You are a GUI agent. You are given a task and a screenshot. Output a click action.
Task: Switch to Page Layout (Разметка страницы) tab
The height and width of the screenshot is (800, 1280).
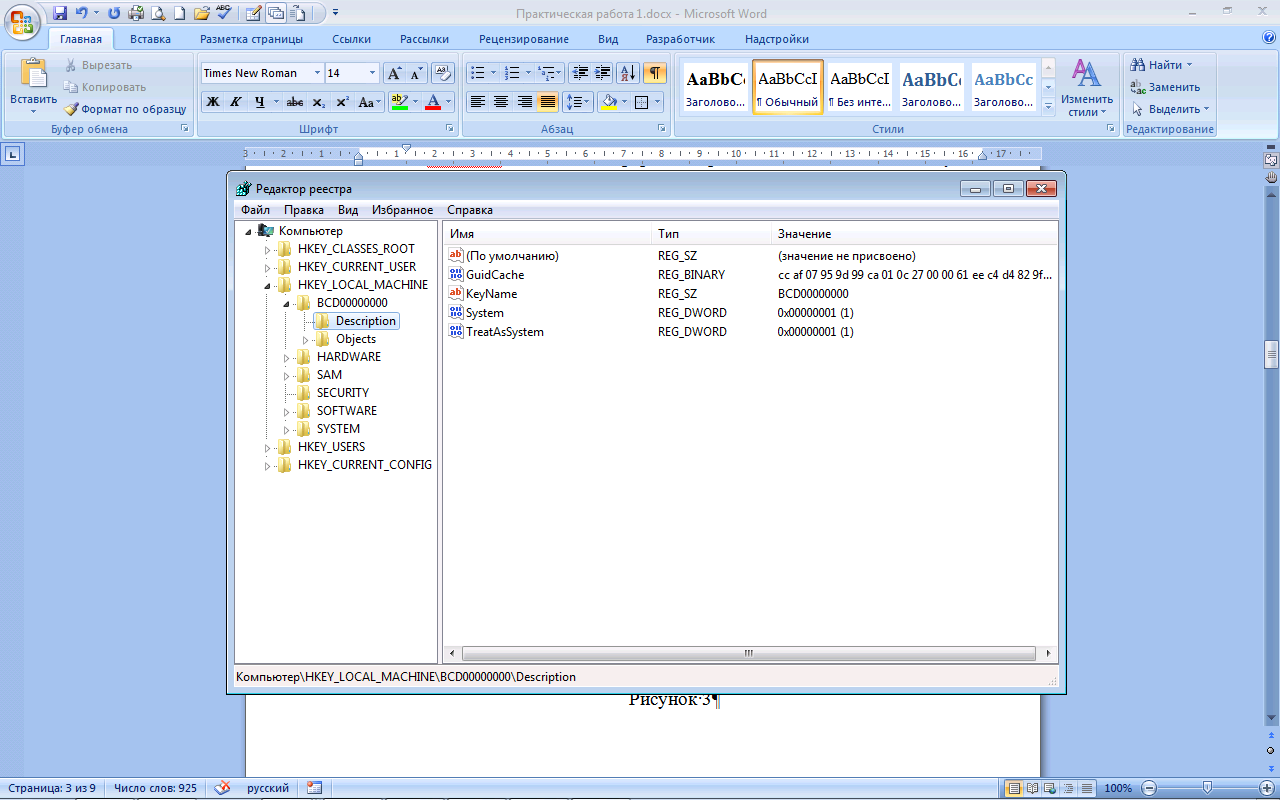pos(251,39)
